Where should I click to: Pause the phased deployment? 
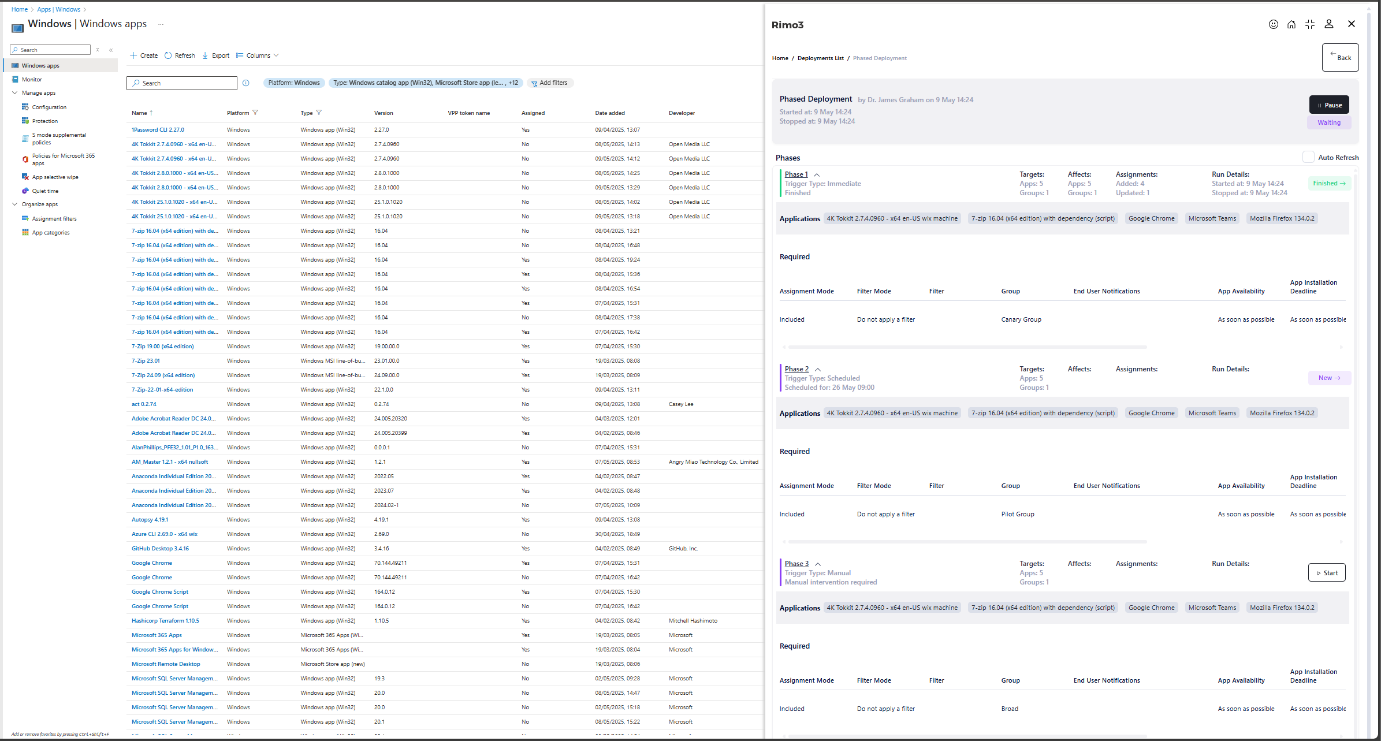tap(1328, 105)
